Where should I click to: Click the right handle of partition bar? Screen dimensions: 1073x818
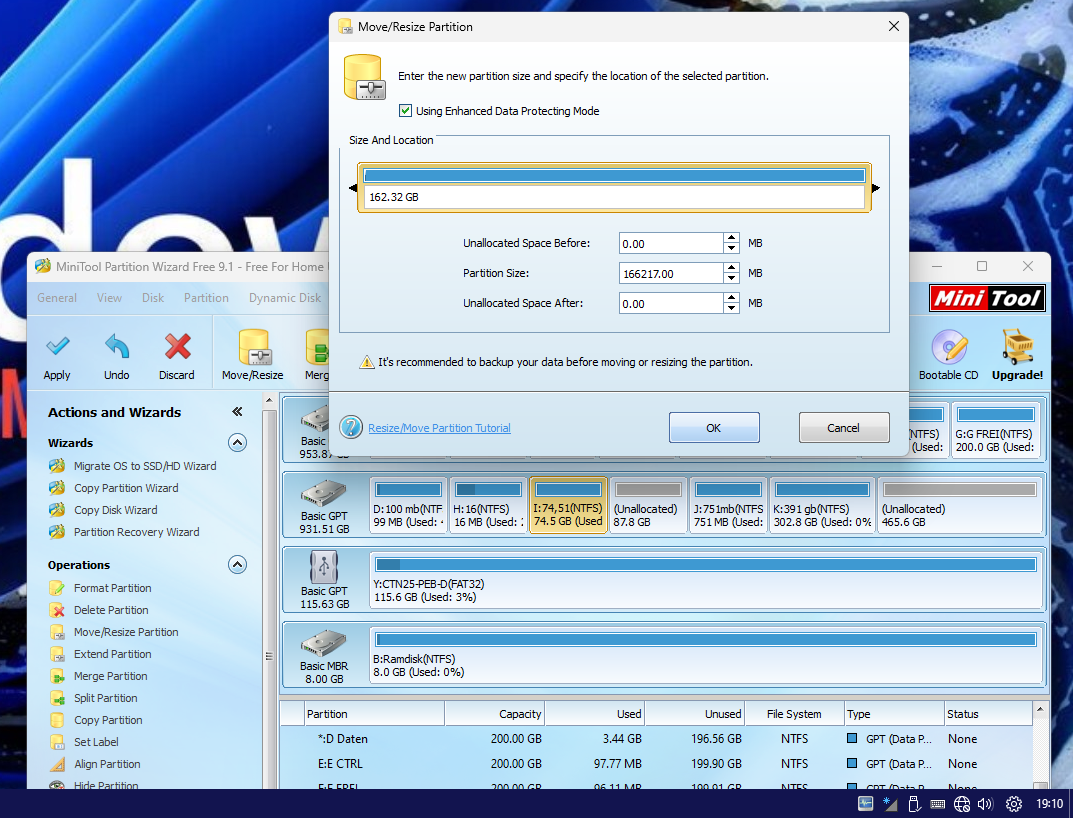point(875,188)
